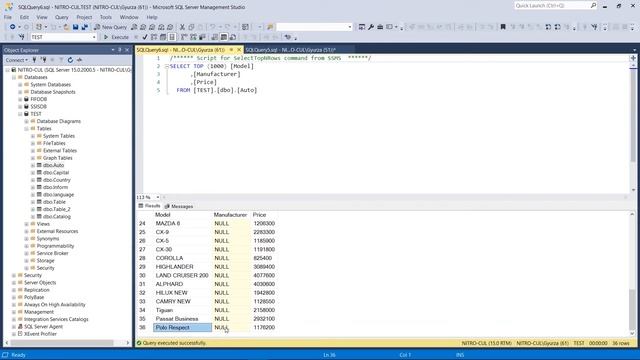
Task: Select the 'Polo Respect' cell
Action: click(182, 327)
